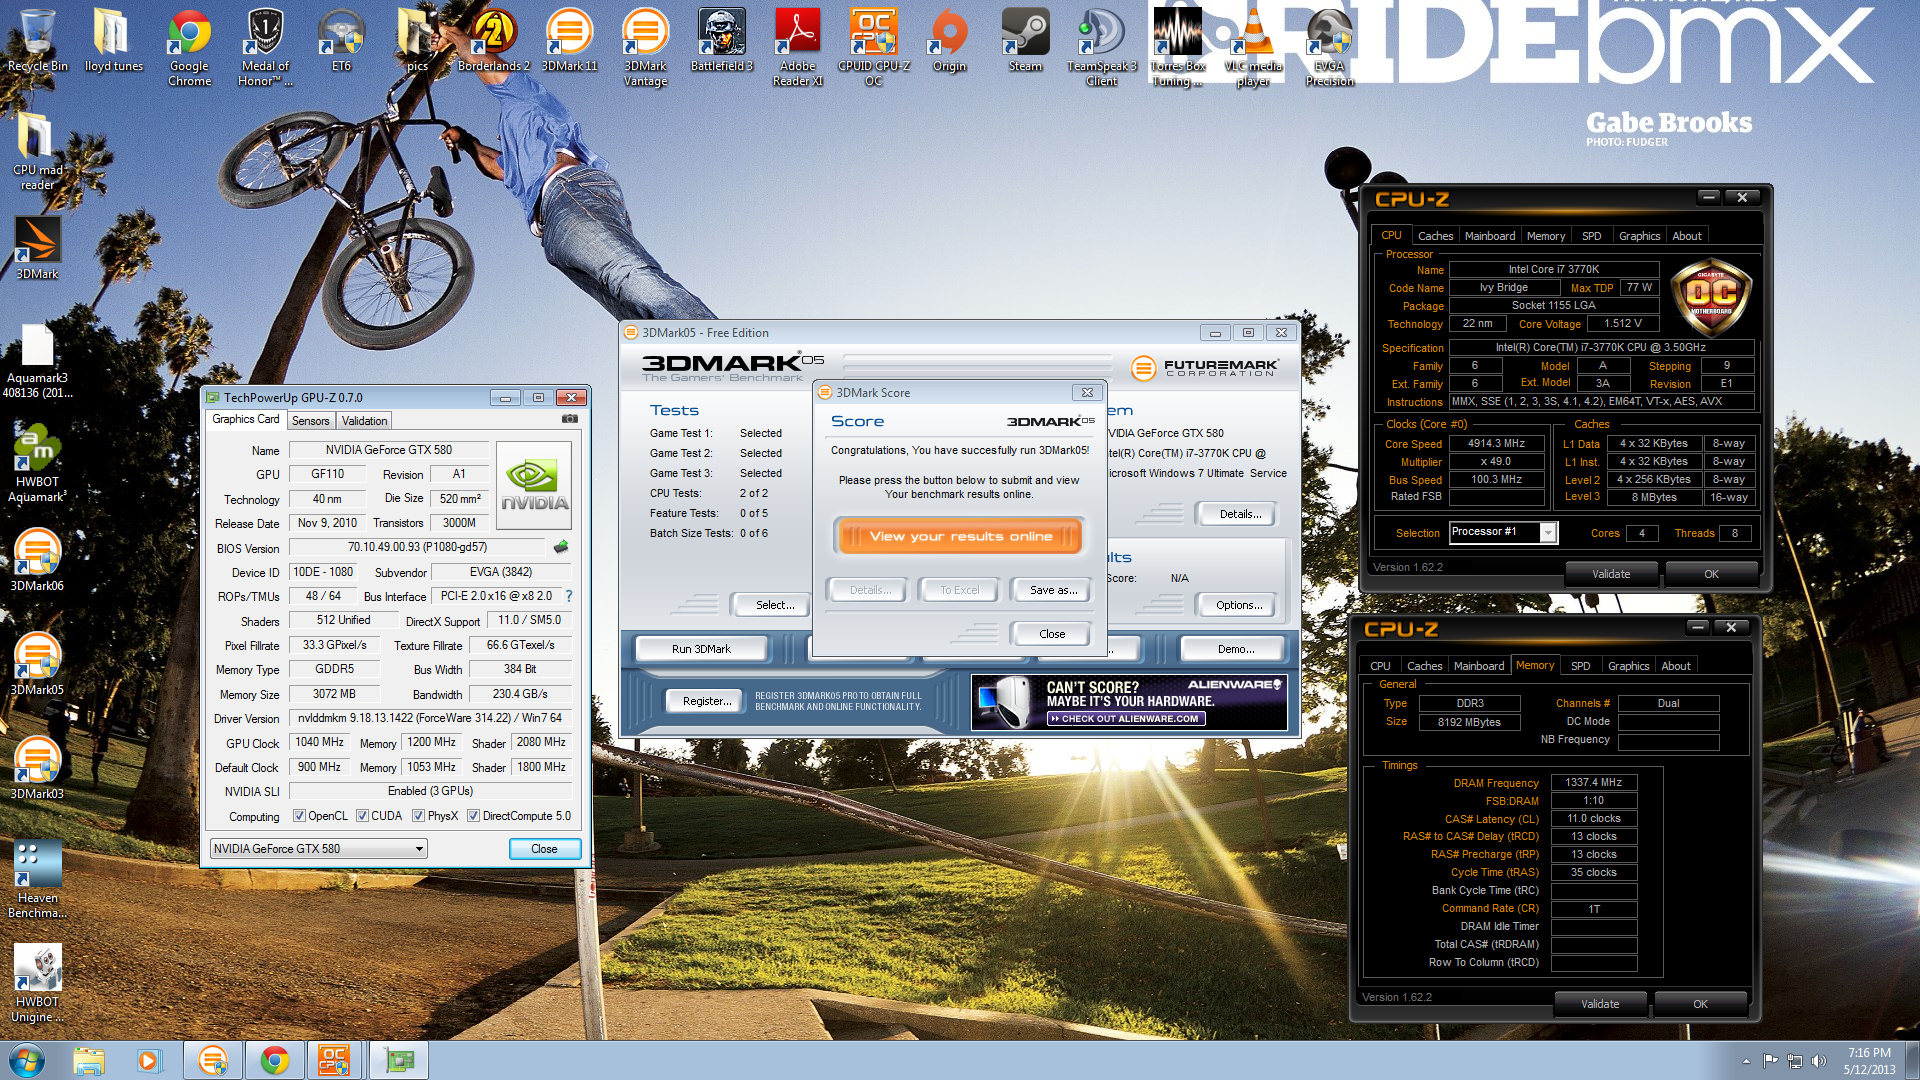Open Heaven Benchmark desktop shortcut
This screenshot has height=1080, width=1920.
tap(37, 879)
